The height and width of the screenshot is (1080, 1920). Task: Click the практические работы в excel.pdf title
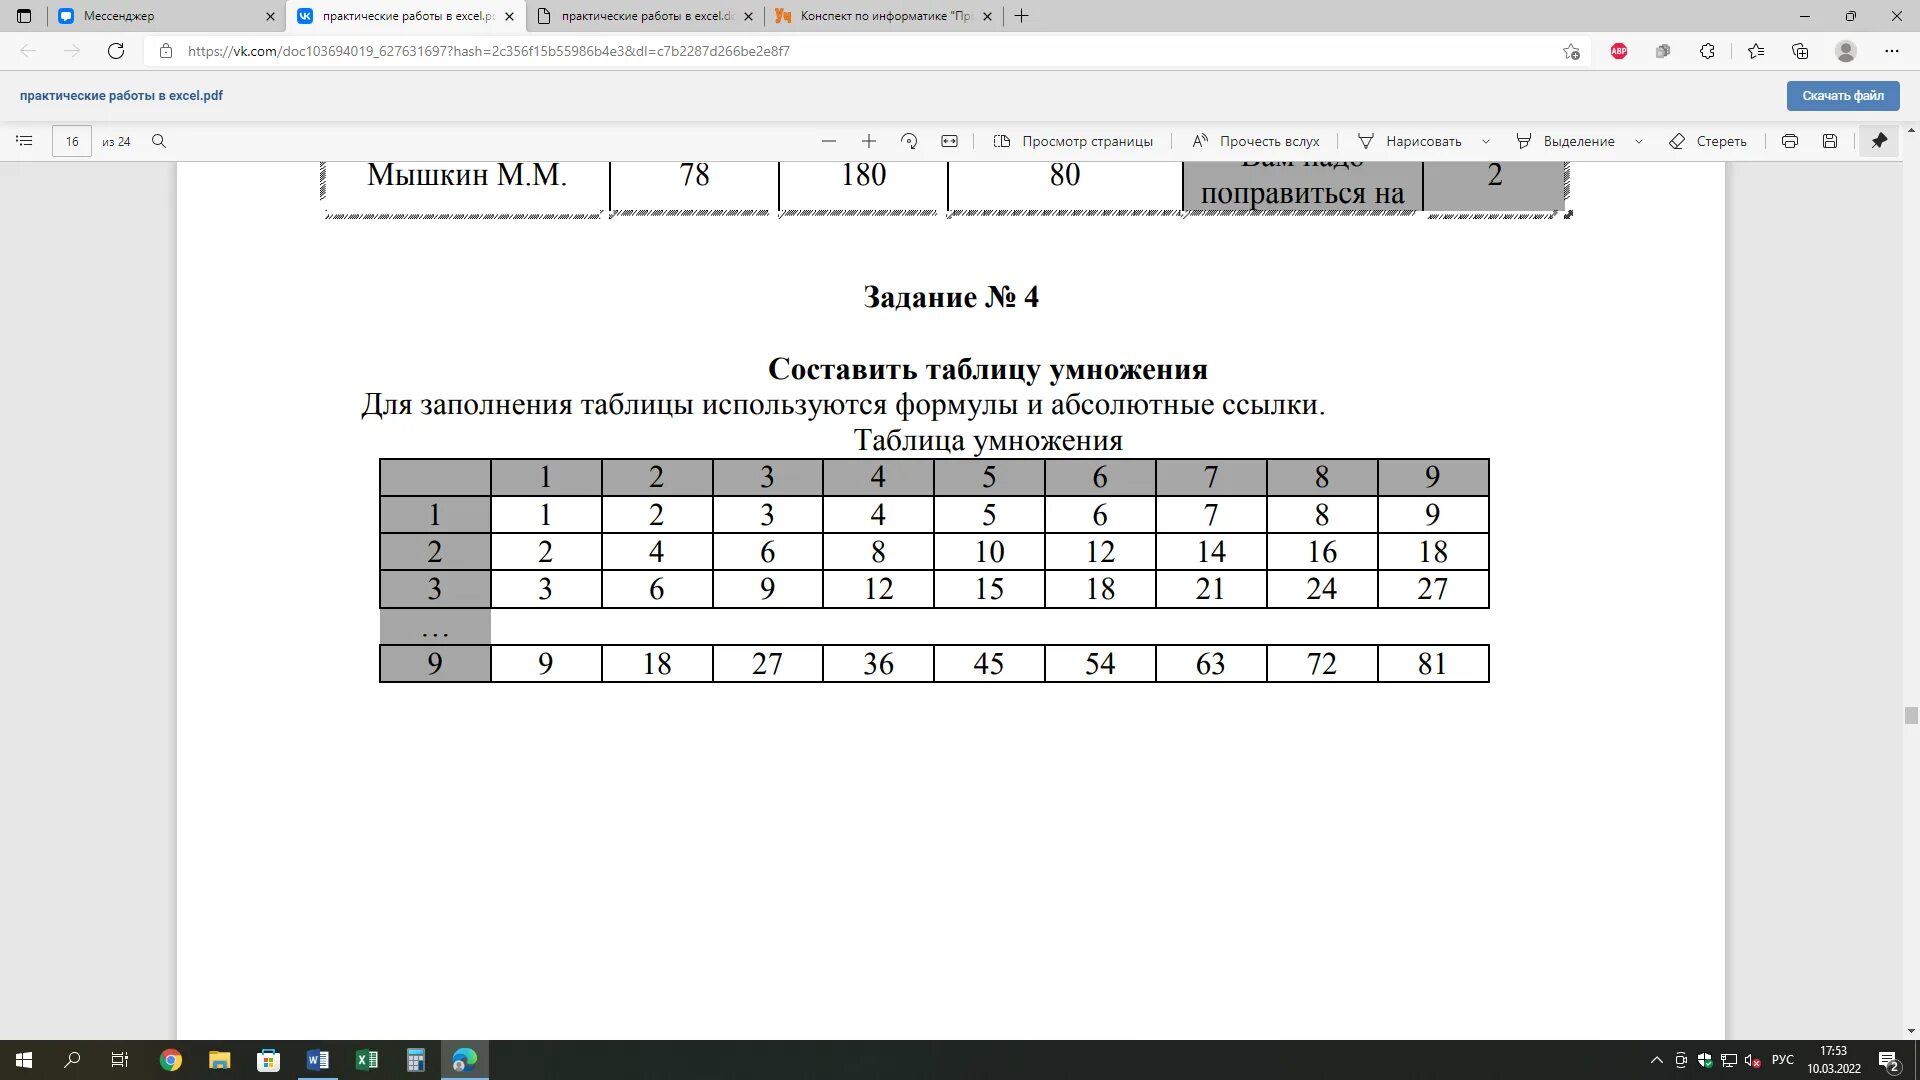click(121, 96)
